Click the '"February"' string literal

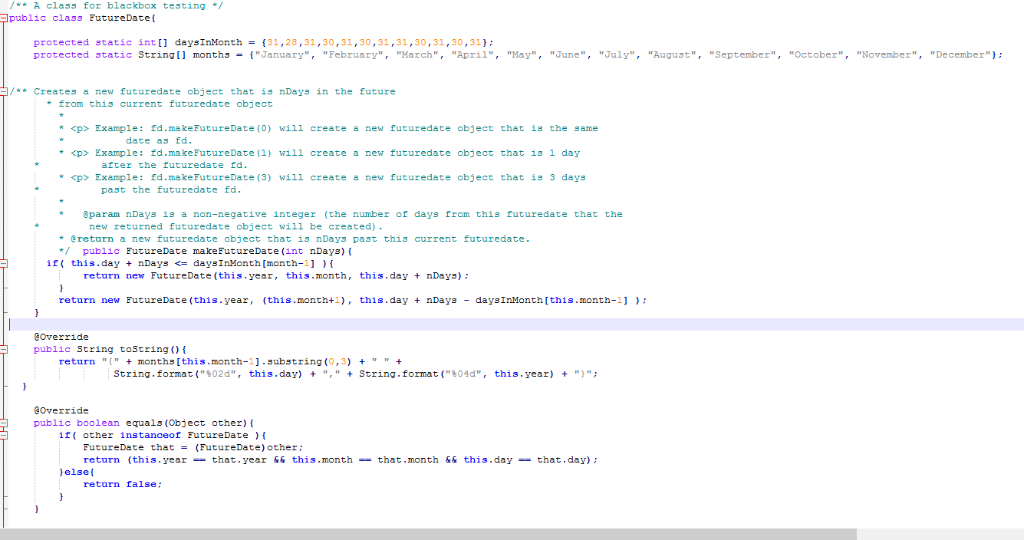pos(353,55)
